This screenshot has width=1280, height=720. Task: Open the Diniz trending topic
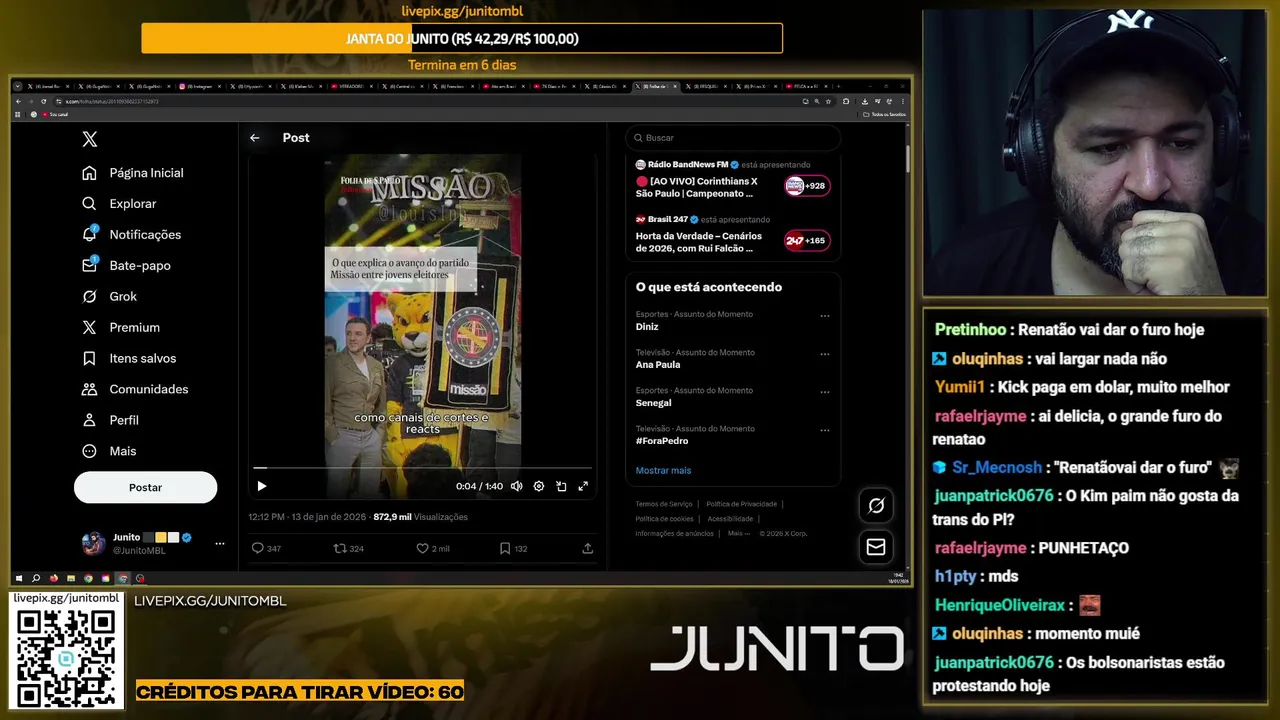click(646, 327)
